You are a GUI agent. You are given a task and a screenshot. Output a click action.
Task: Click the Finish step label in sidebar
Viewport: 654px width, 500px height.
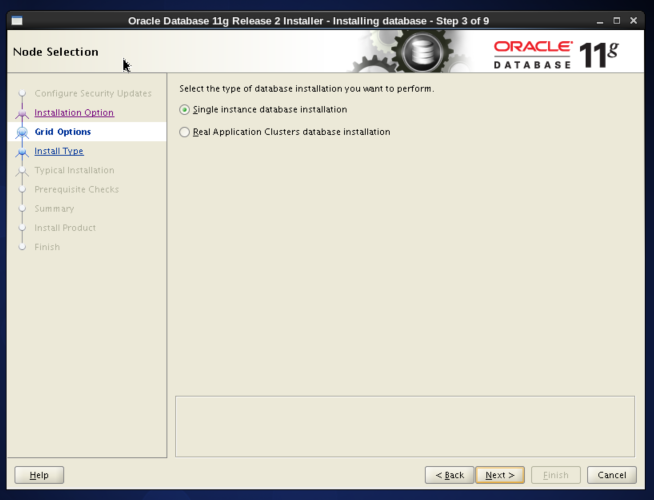(x=47, y=247)
